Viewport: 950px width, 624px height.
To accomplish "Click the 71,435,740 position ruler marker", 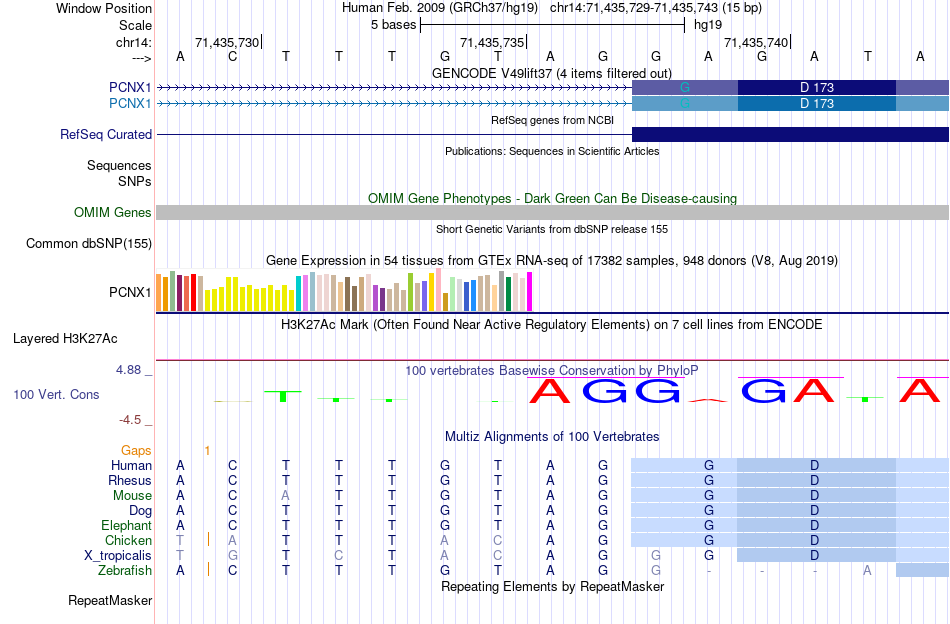I will pos(757,42).
